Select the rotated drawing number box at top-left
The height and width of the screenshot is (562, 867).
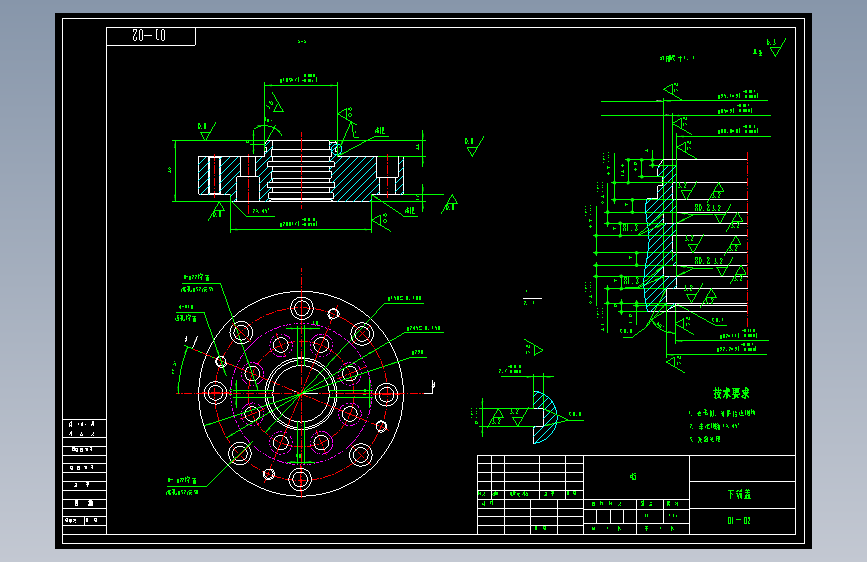coord(150,37)
